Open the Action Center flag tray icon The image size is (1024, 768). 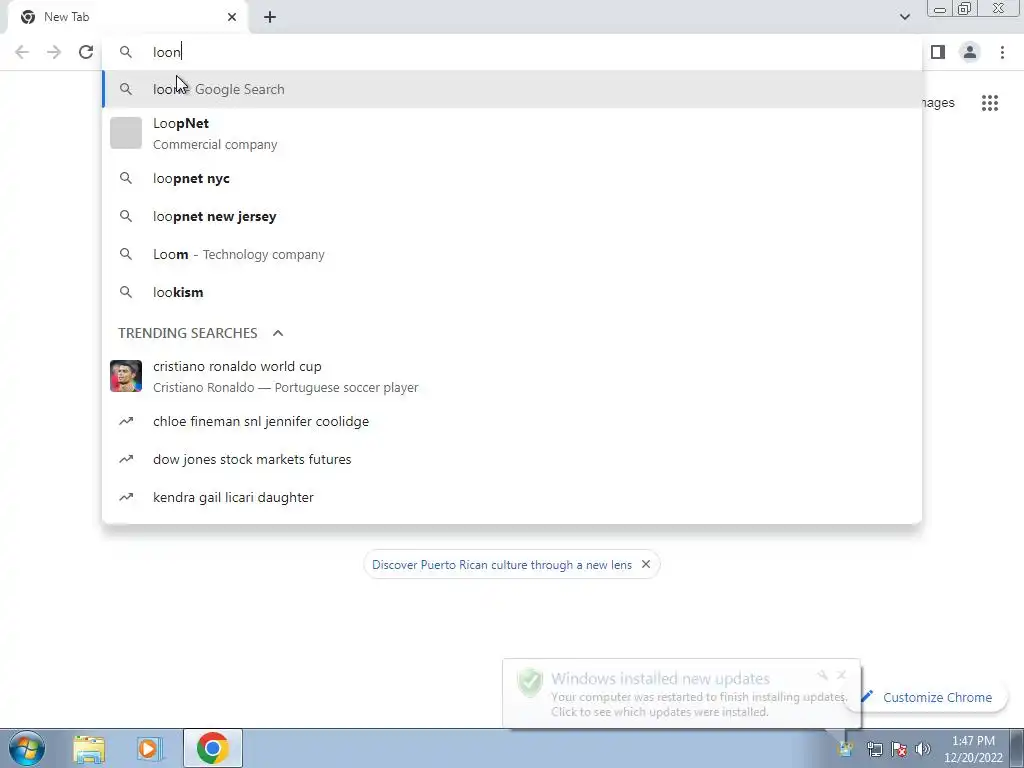[x=899, y=749]
